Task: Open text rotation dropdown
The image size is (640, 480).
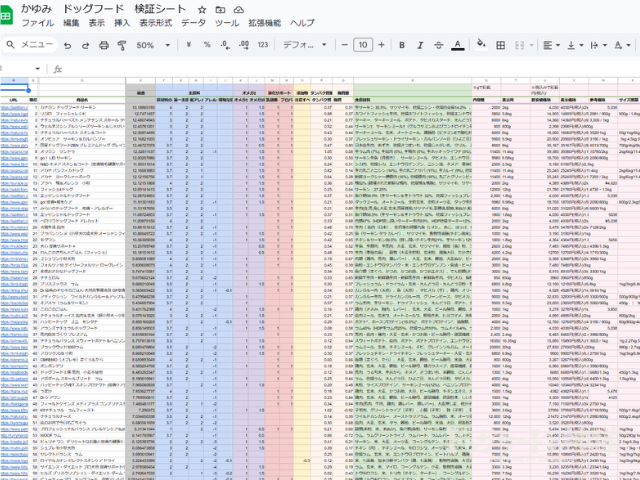Action: pyautogui.click(x=622, y=45)
